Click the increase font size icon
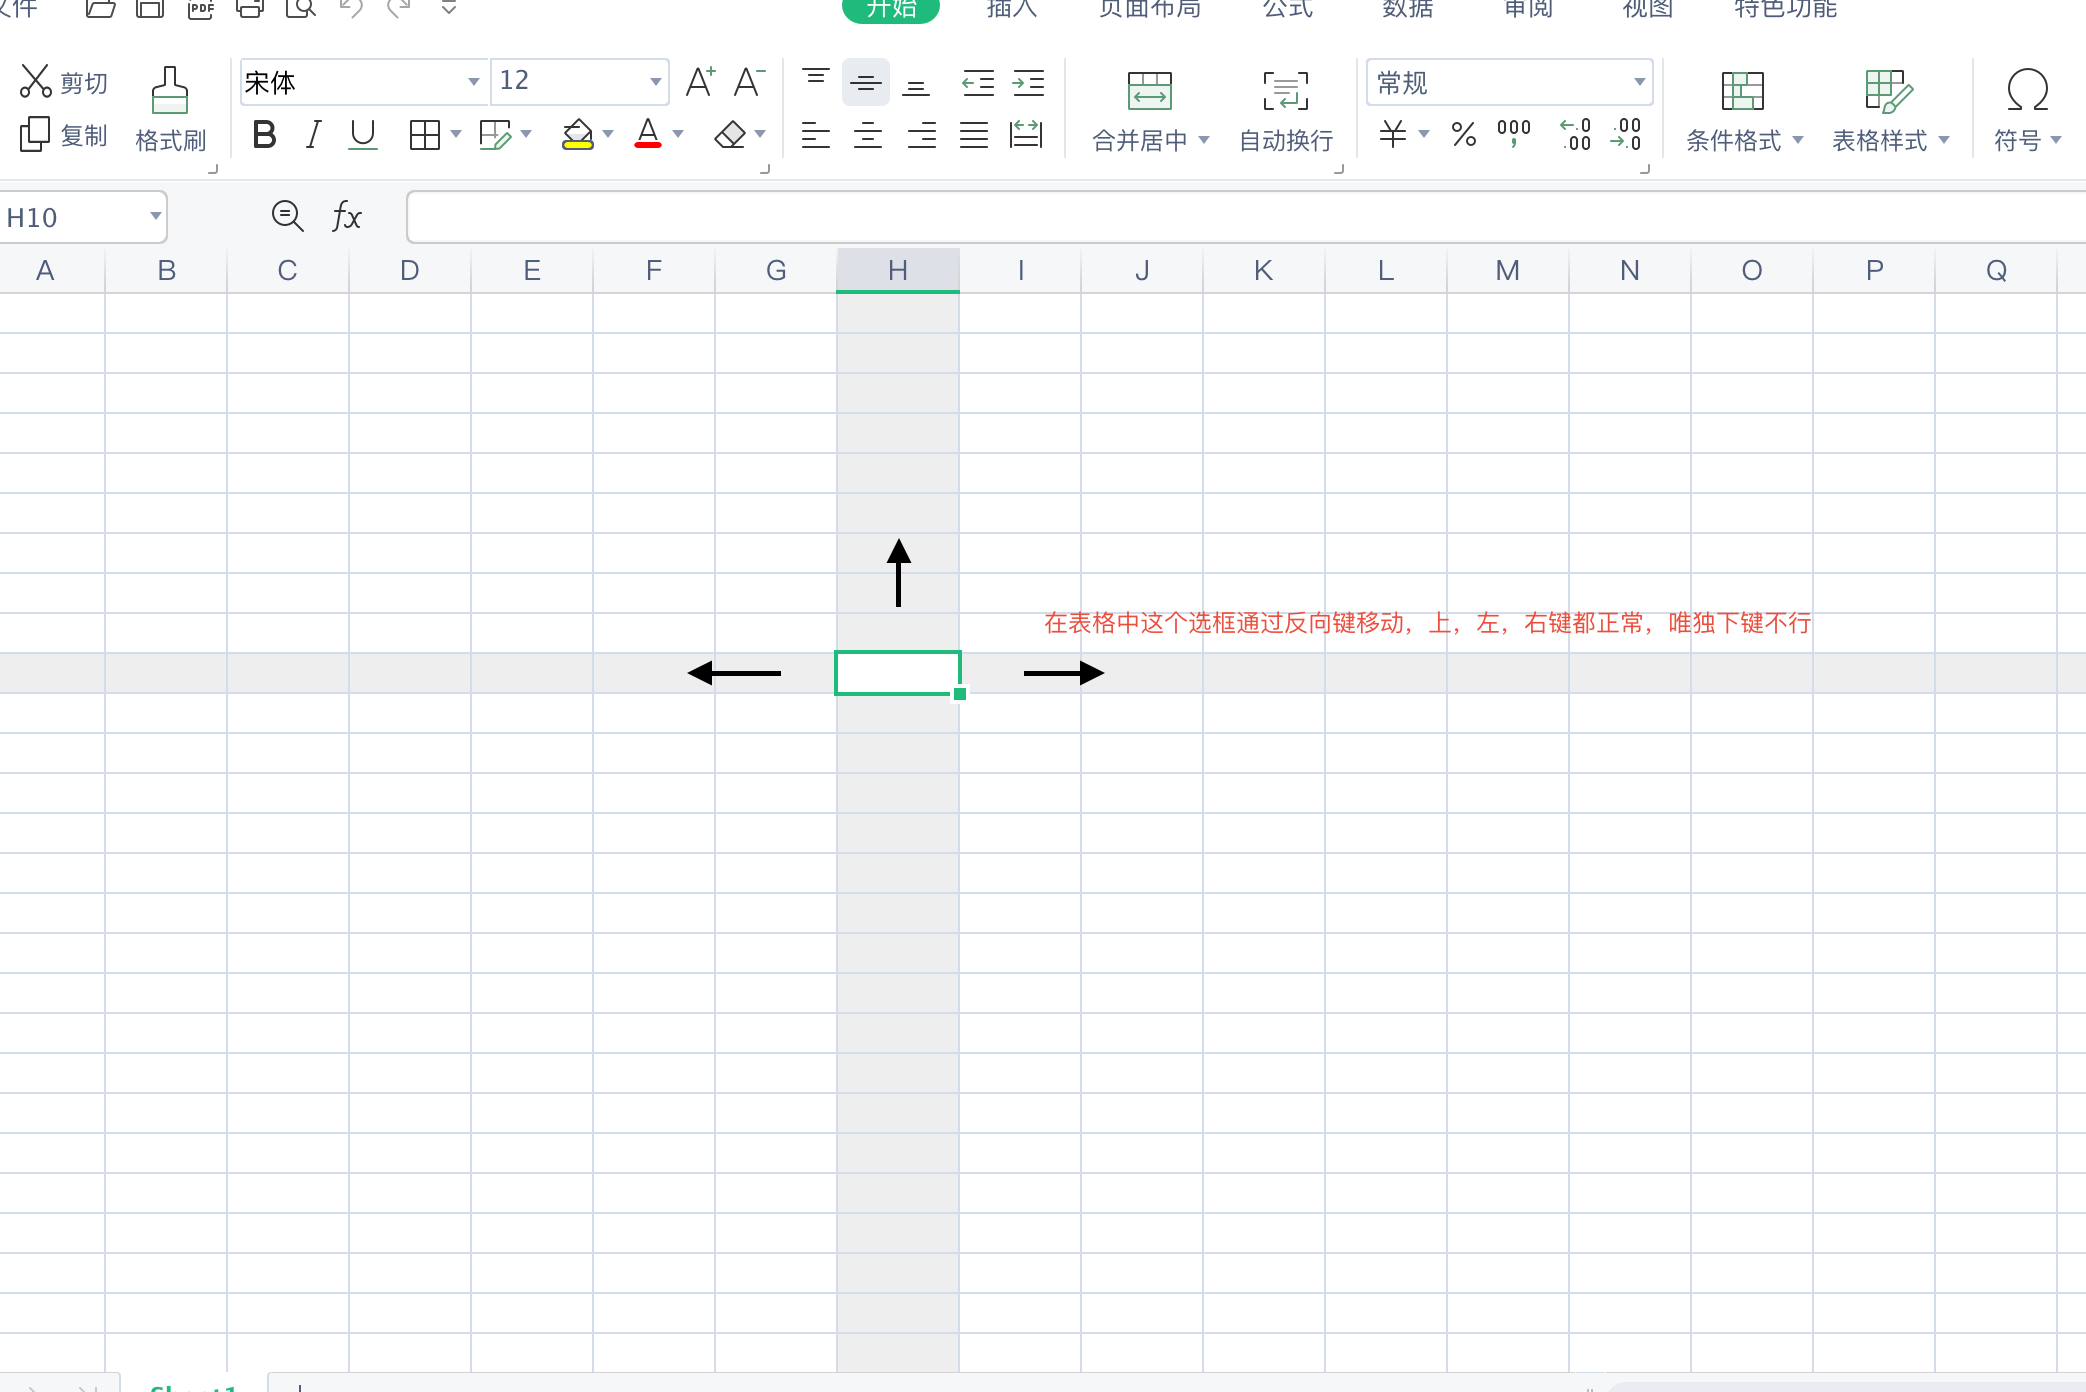This screenshot has width=2086, height=1392. click(700, 82)
